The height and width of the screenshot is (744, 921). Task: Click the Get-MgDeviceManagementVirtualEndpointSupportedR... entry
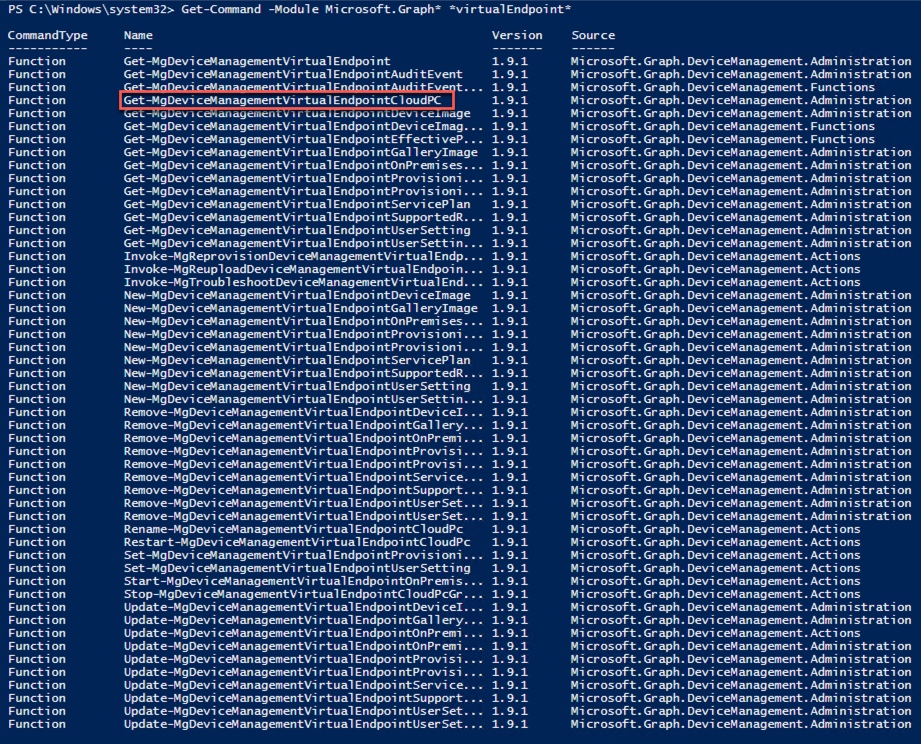pos(303,217)
